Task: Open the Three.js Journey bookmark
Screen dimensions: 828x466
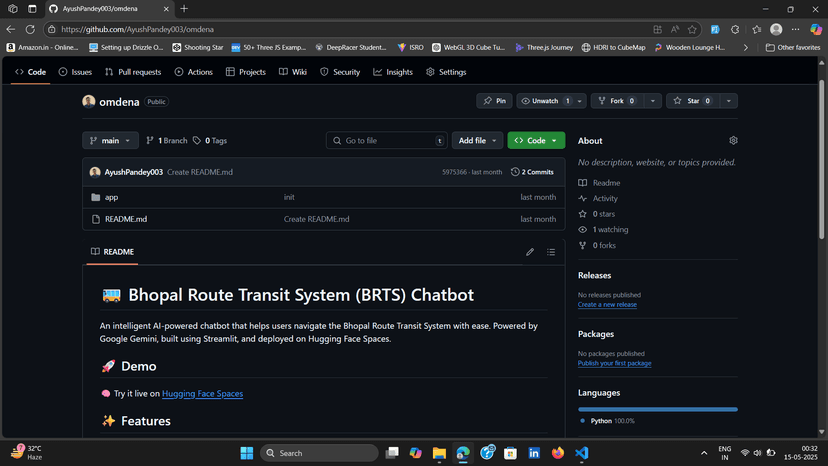Action: [x=544, y=48]
